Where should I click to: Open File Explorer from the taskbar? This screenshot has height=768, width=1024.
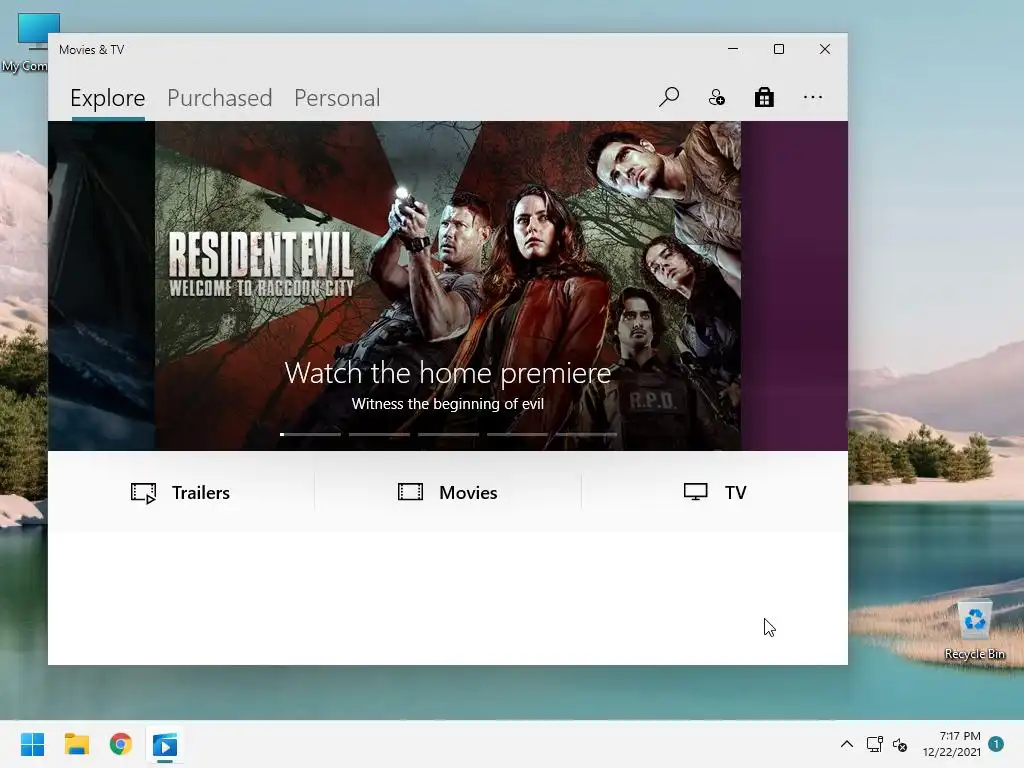point(76,744)
